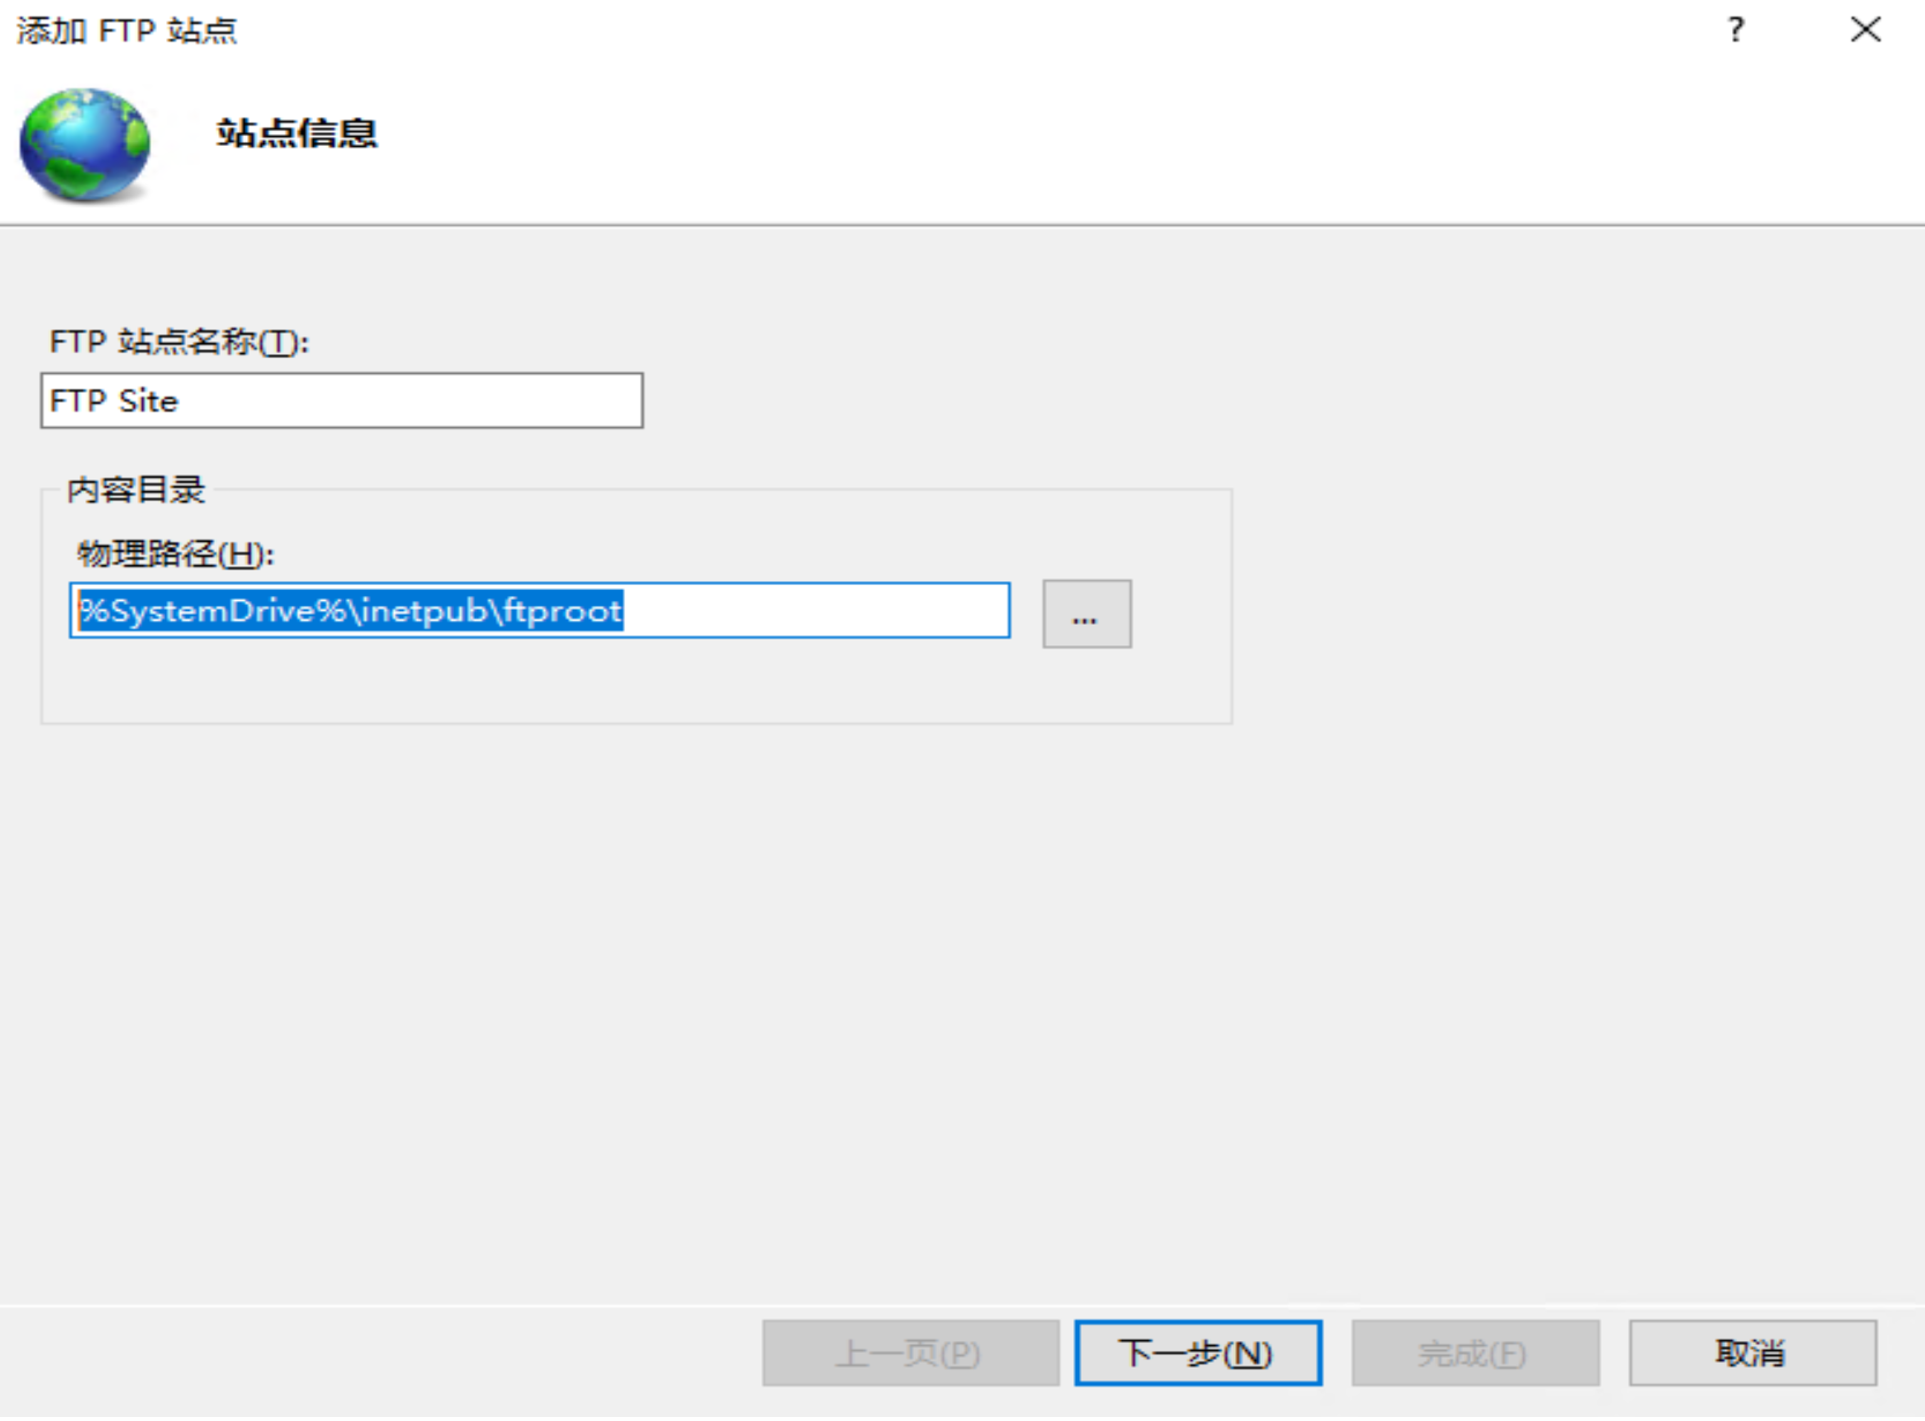Image resolution: width=1925 pixels, height=1421 pixels.
Task: Click the FTP 站点名称 input field
Action: pos(342,401)
